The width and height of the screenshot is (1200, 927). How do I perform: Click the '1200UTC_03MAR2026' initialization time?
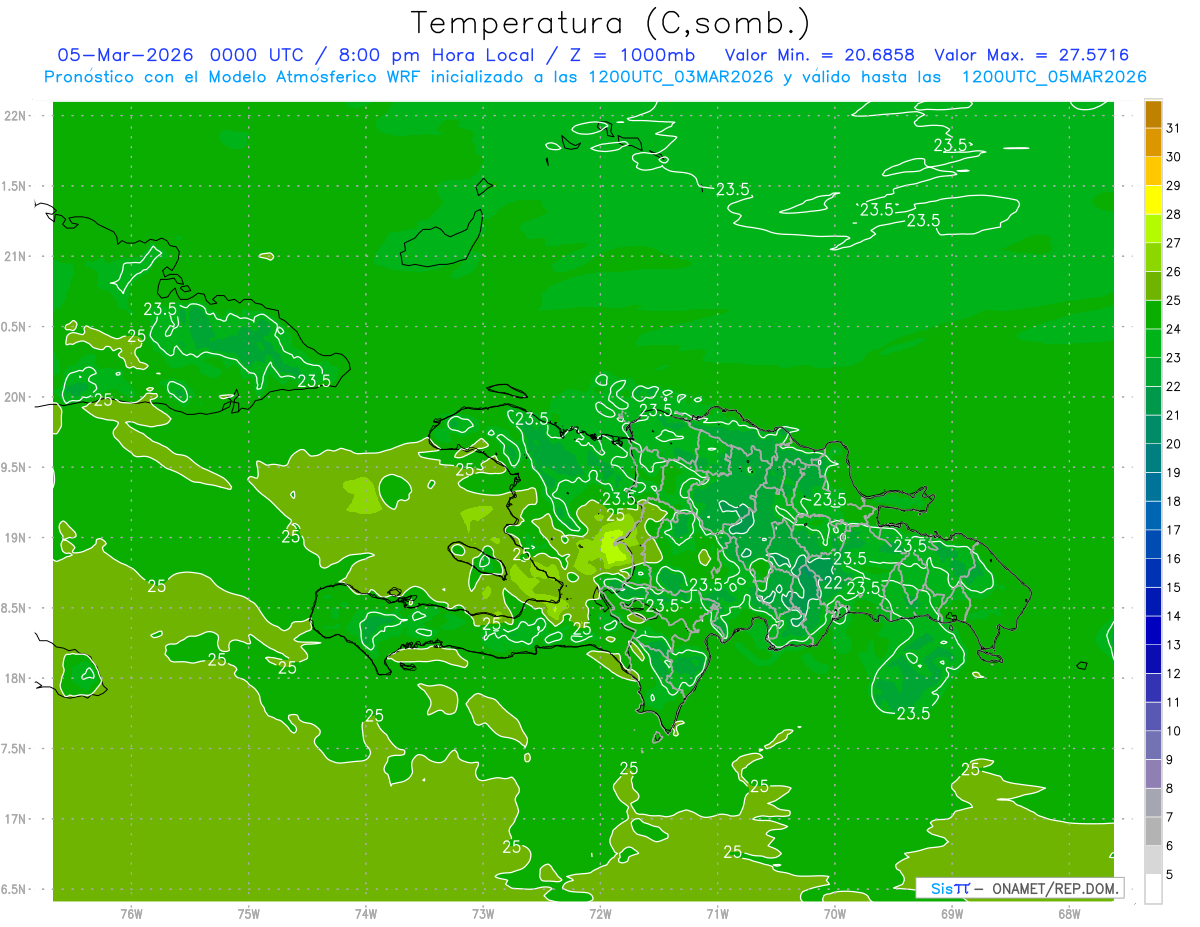[x=678, y=77]
